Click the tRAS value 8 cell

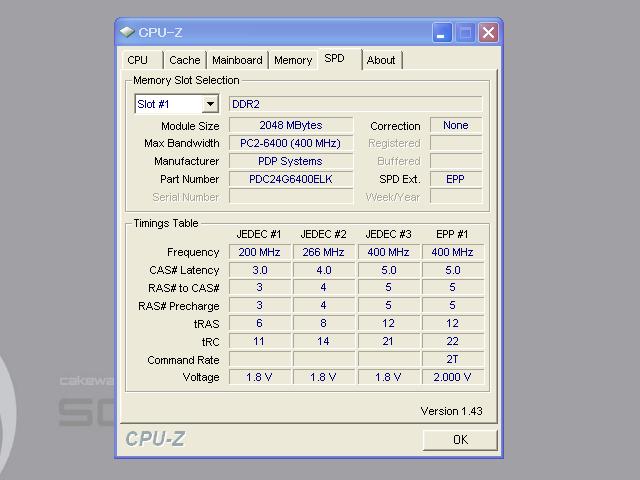point(324,323)
